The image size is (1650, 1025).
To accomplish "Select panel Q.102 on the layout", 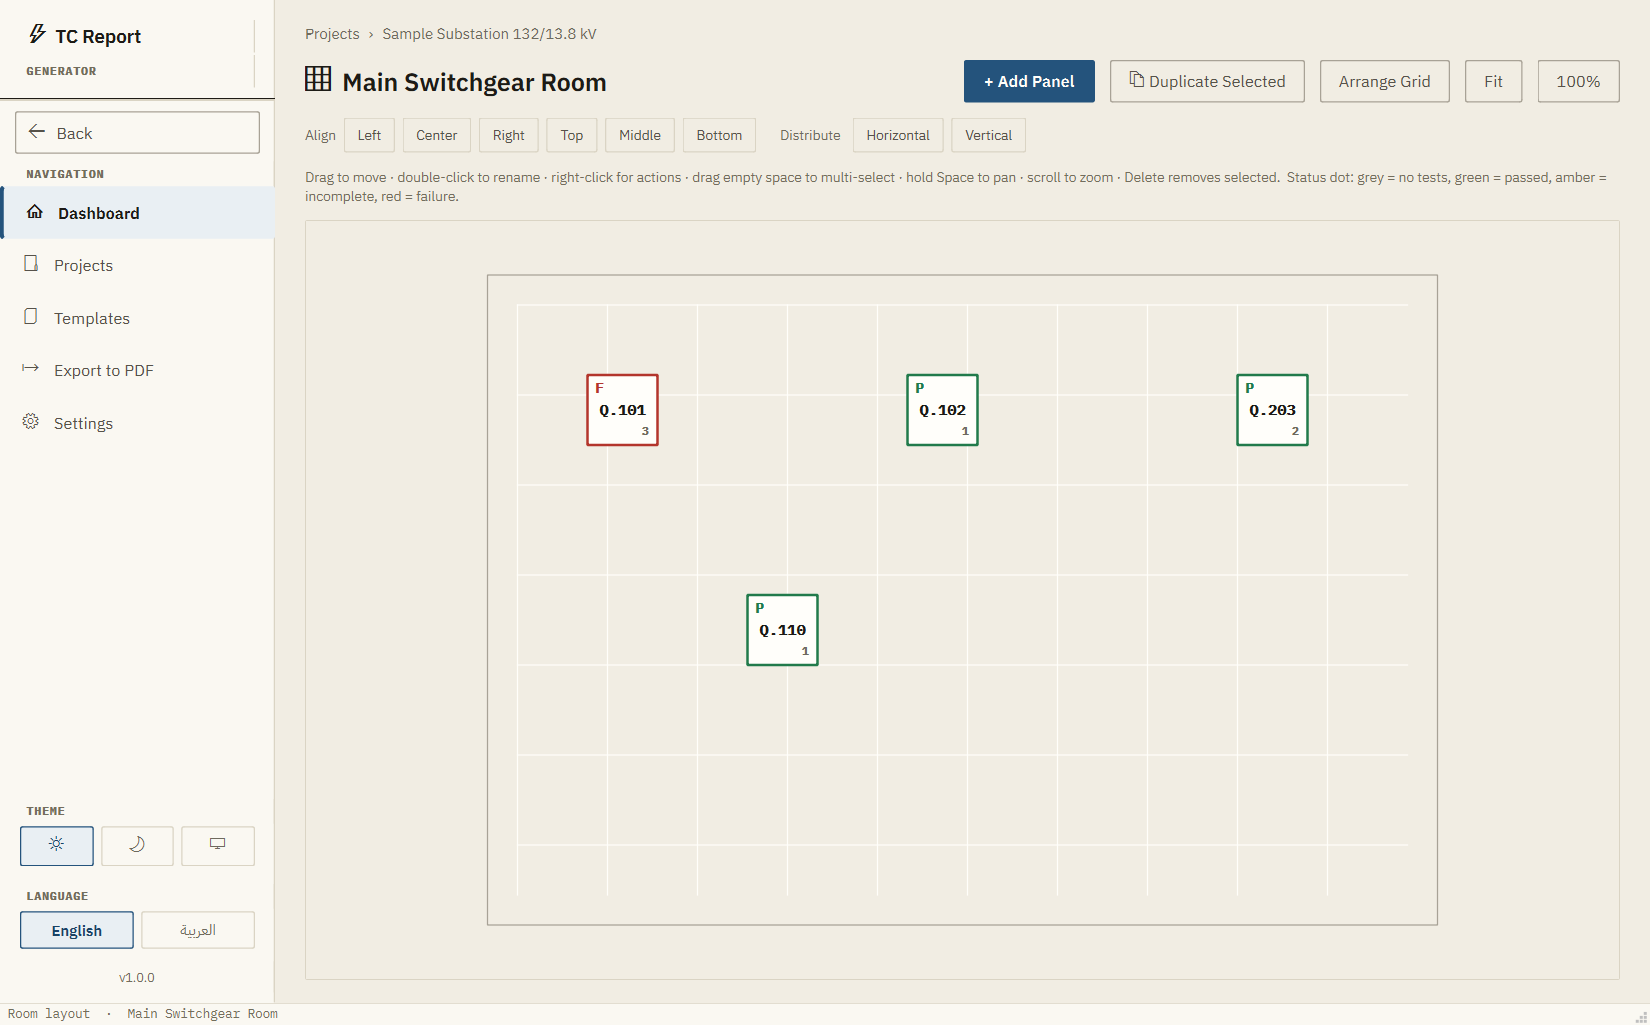I will (x=942, y=410).
